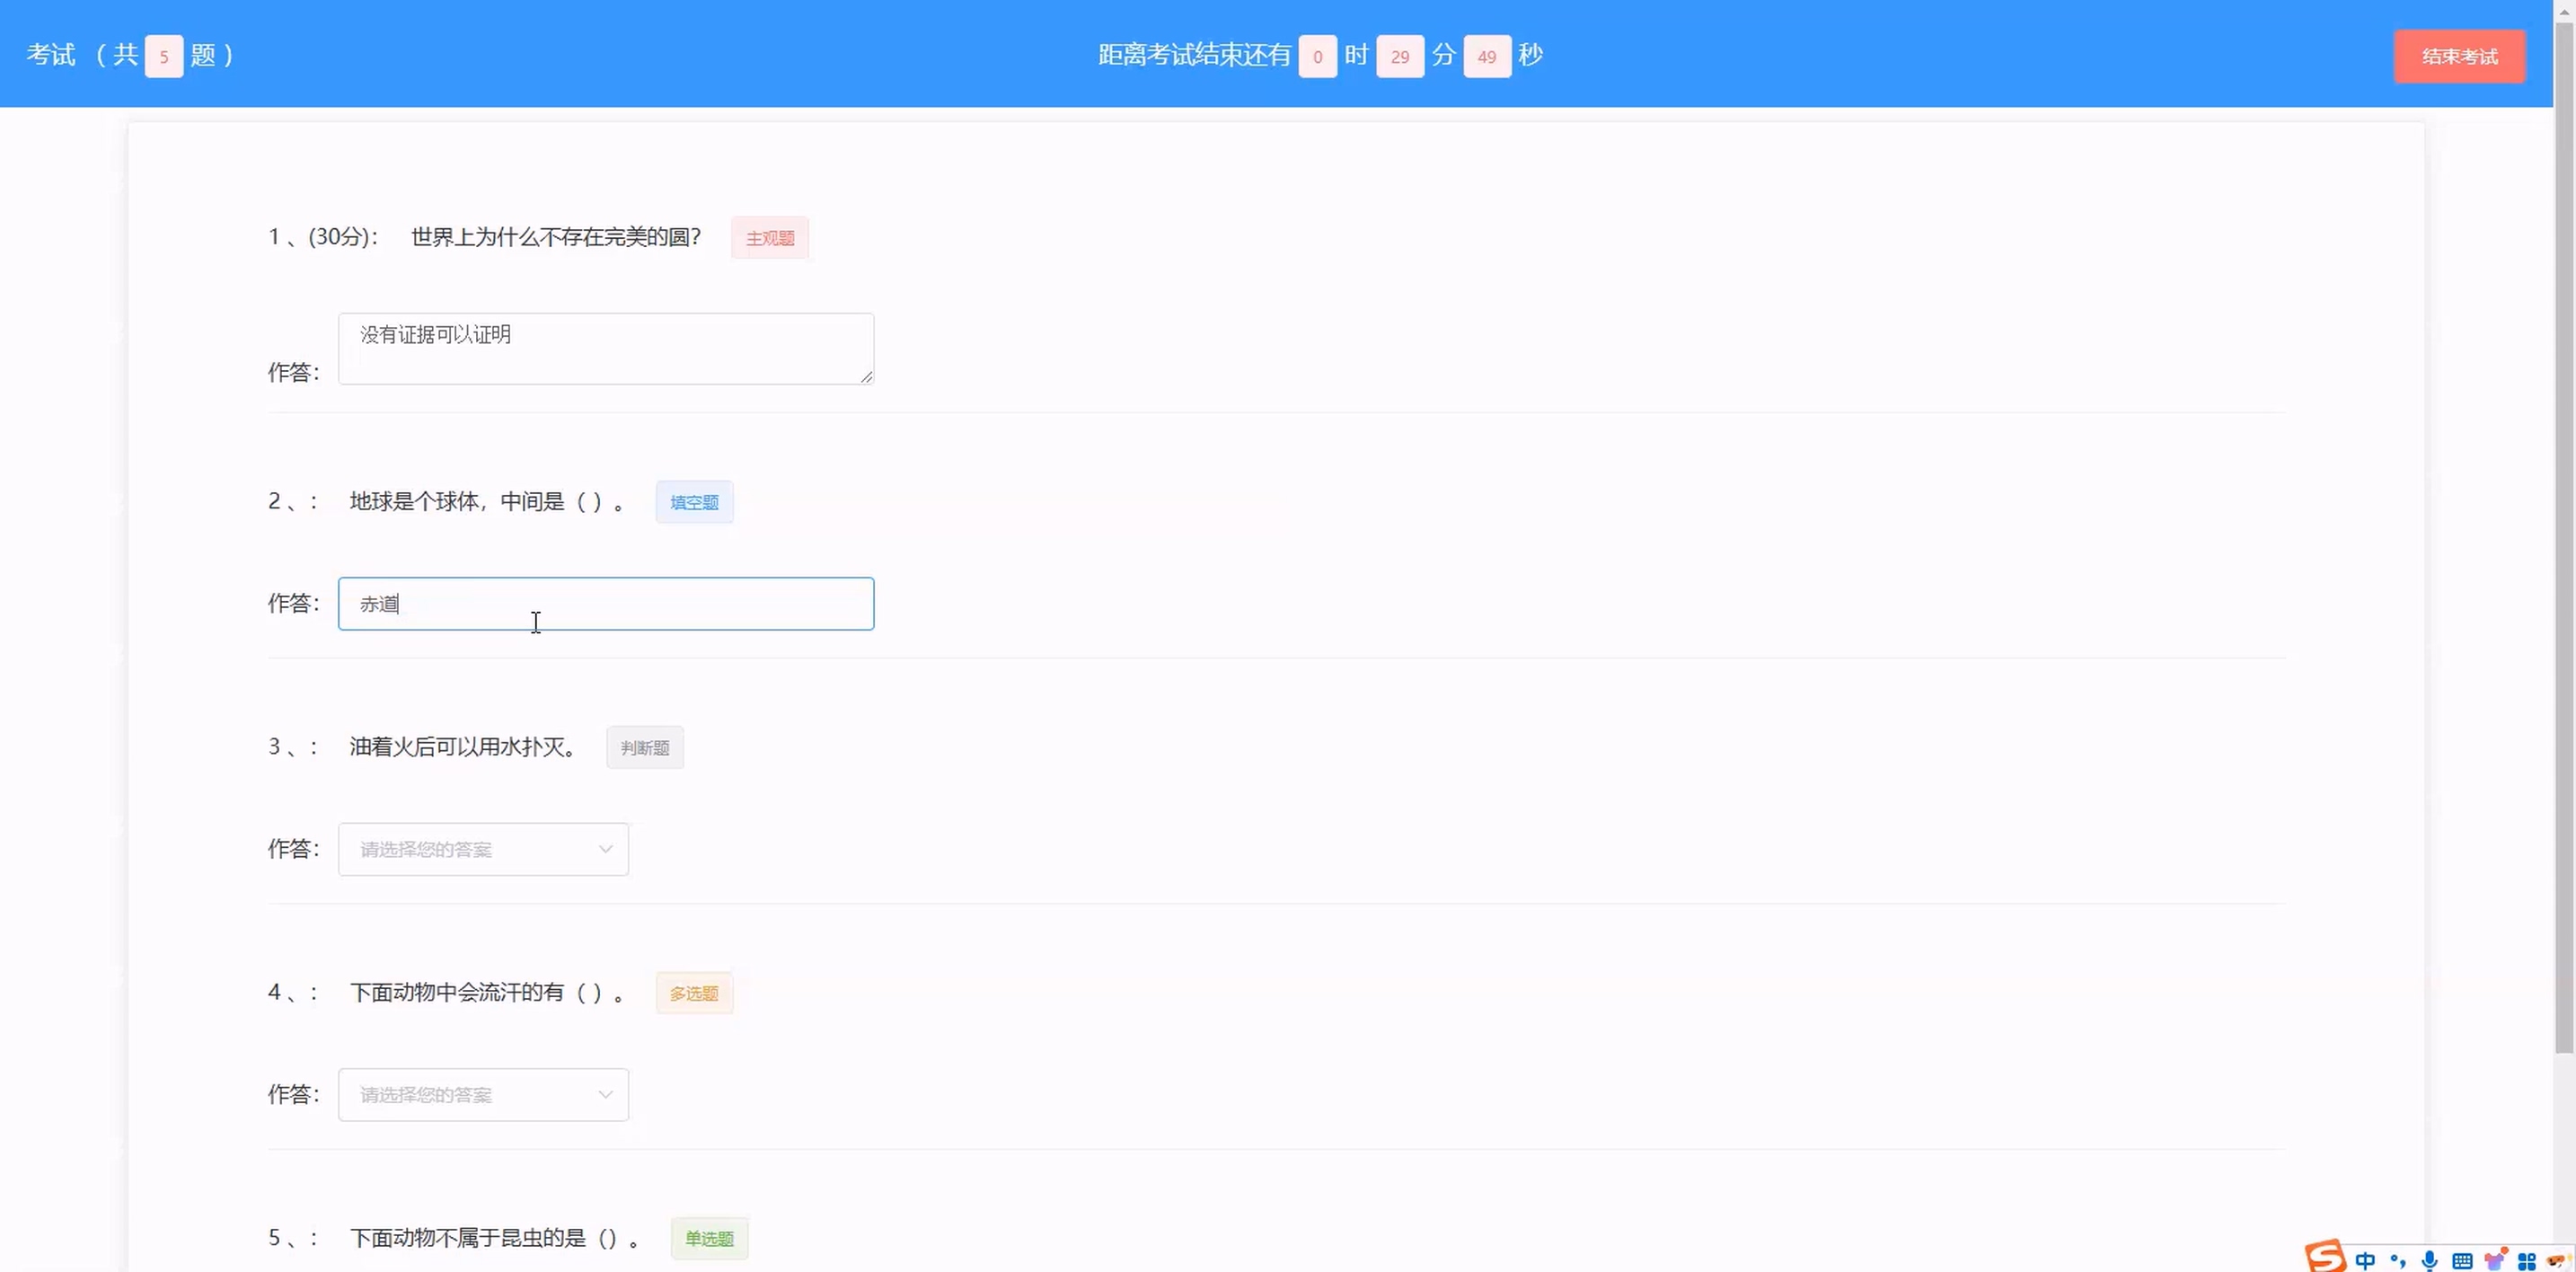
Task: Click the textarea resize handle in question 1
Action: [866, 377]
